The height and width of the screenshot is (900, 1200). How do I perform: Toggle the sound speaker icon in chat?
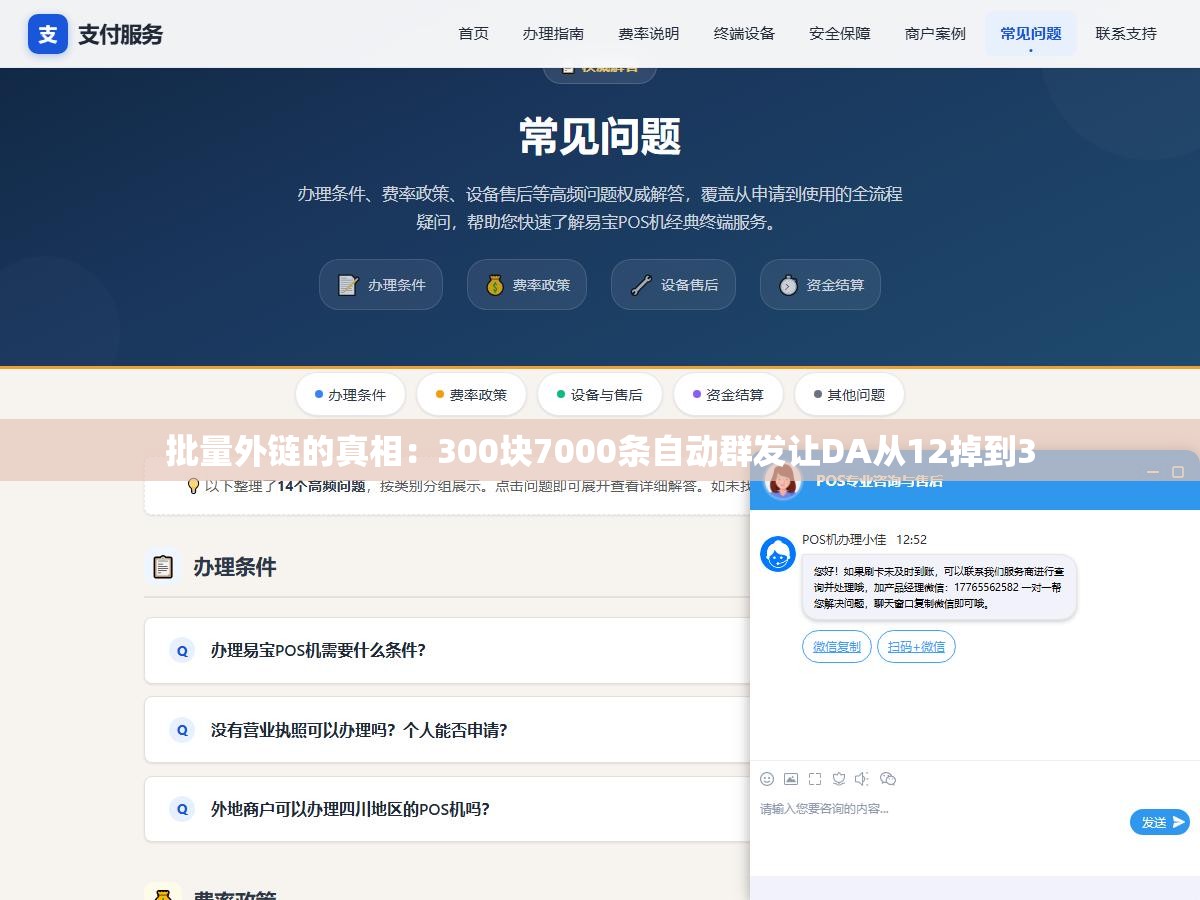click(x=862, y=779)
